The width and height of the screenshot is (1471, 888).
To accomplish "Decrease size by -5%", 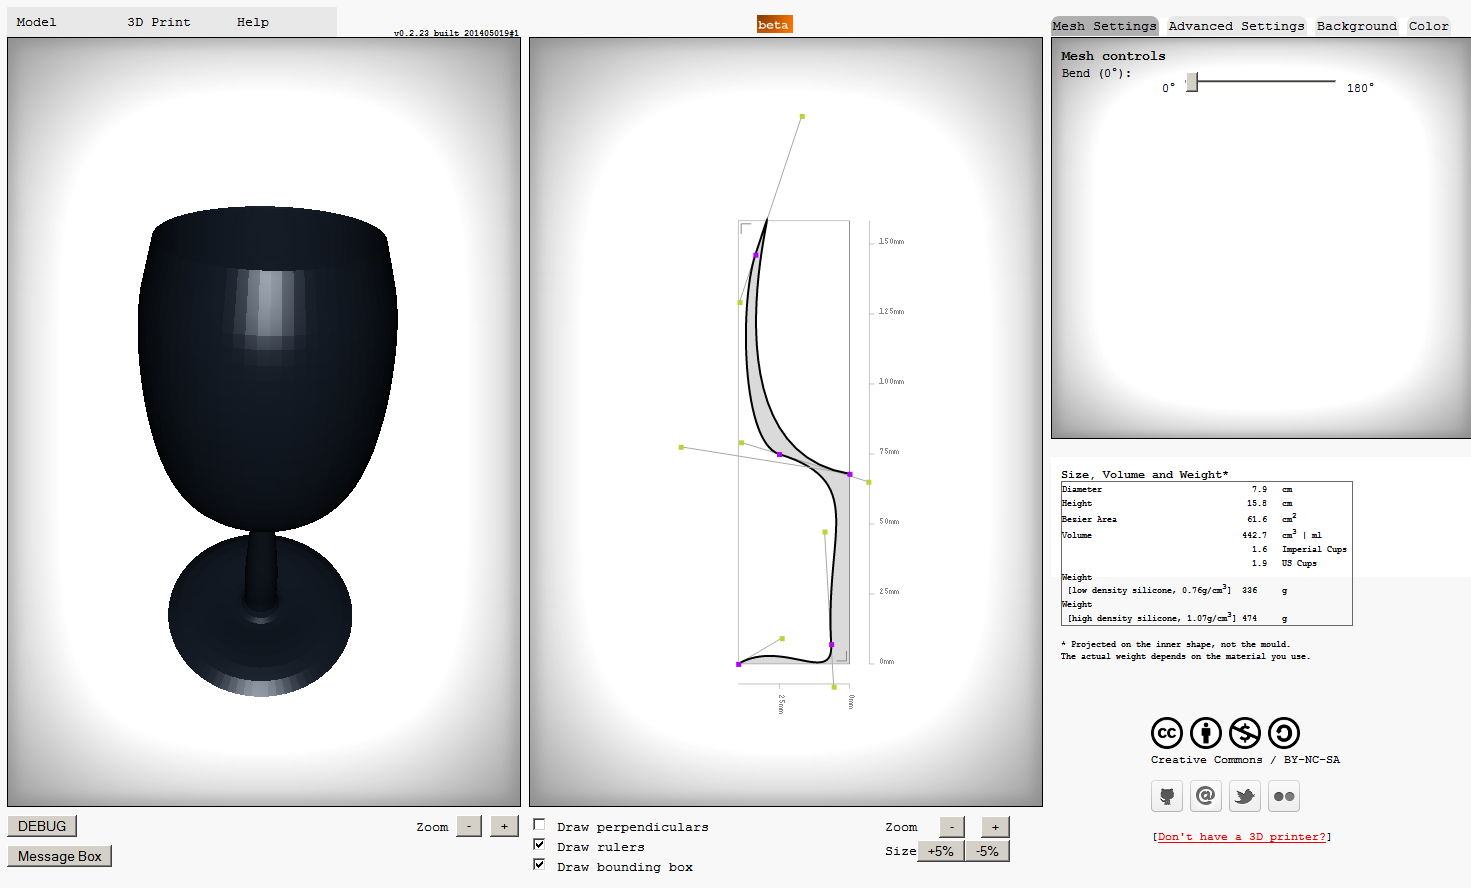I will pyautogui.click(x=987, y=851).
